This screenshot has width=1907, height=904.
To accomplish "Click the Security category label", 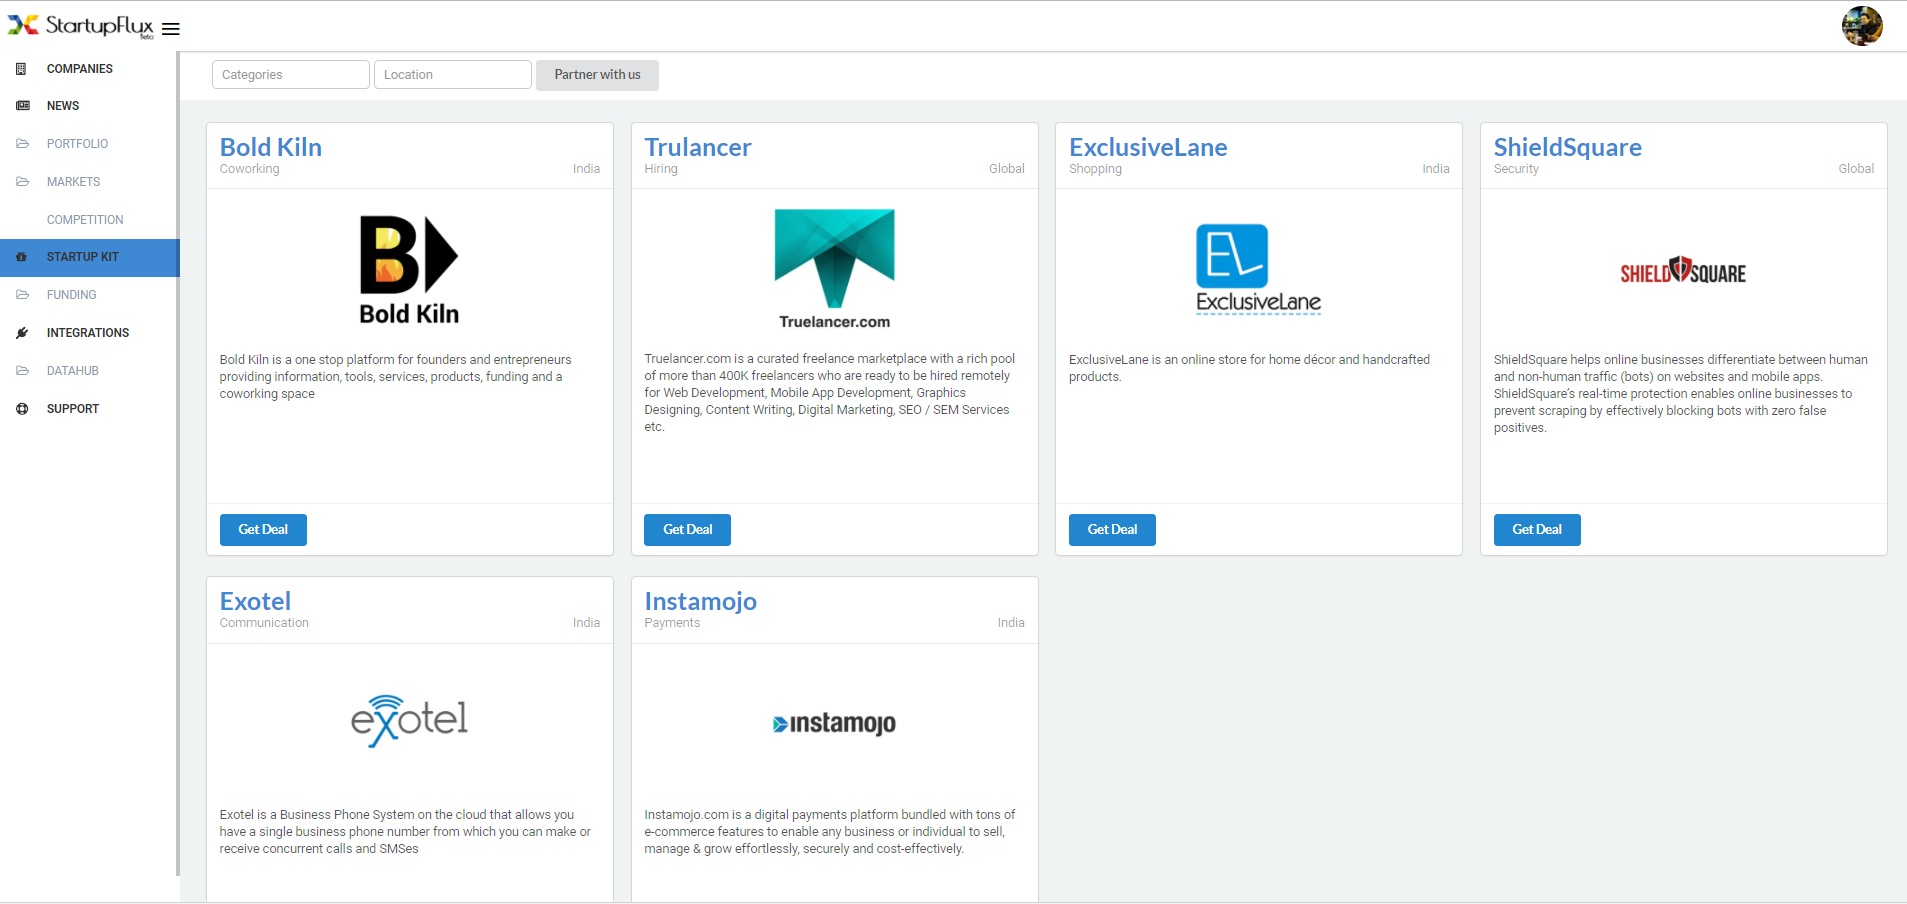I will tap(1516, 169).
